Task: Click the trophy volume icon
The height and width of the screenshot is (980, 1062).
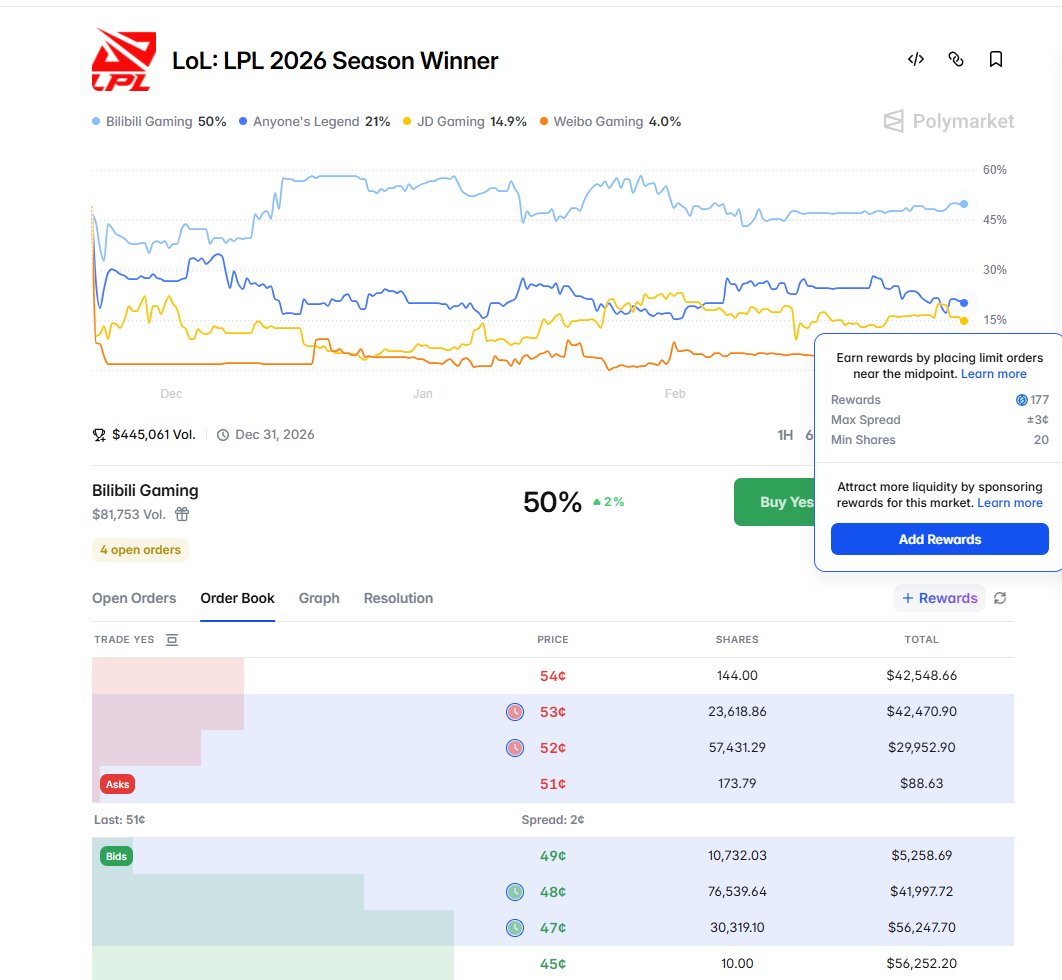Action: (x=99, y=435)
